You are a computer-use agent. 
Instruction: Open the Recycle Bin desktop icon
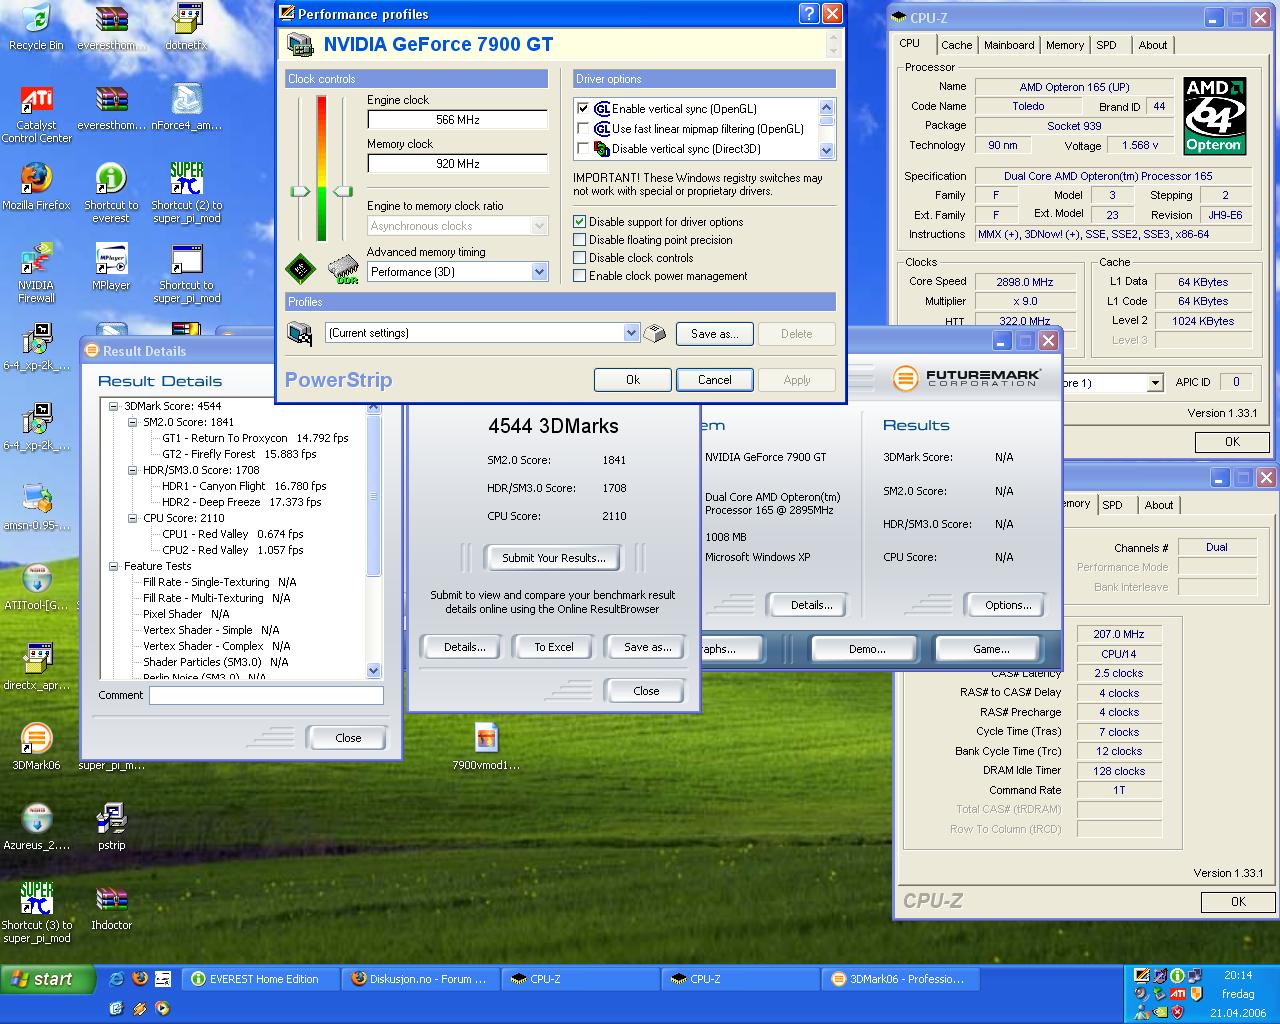[x=36, y=27]
